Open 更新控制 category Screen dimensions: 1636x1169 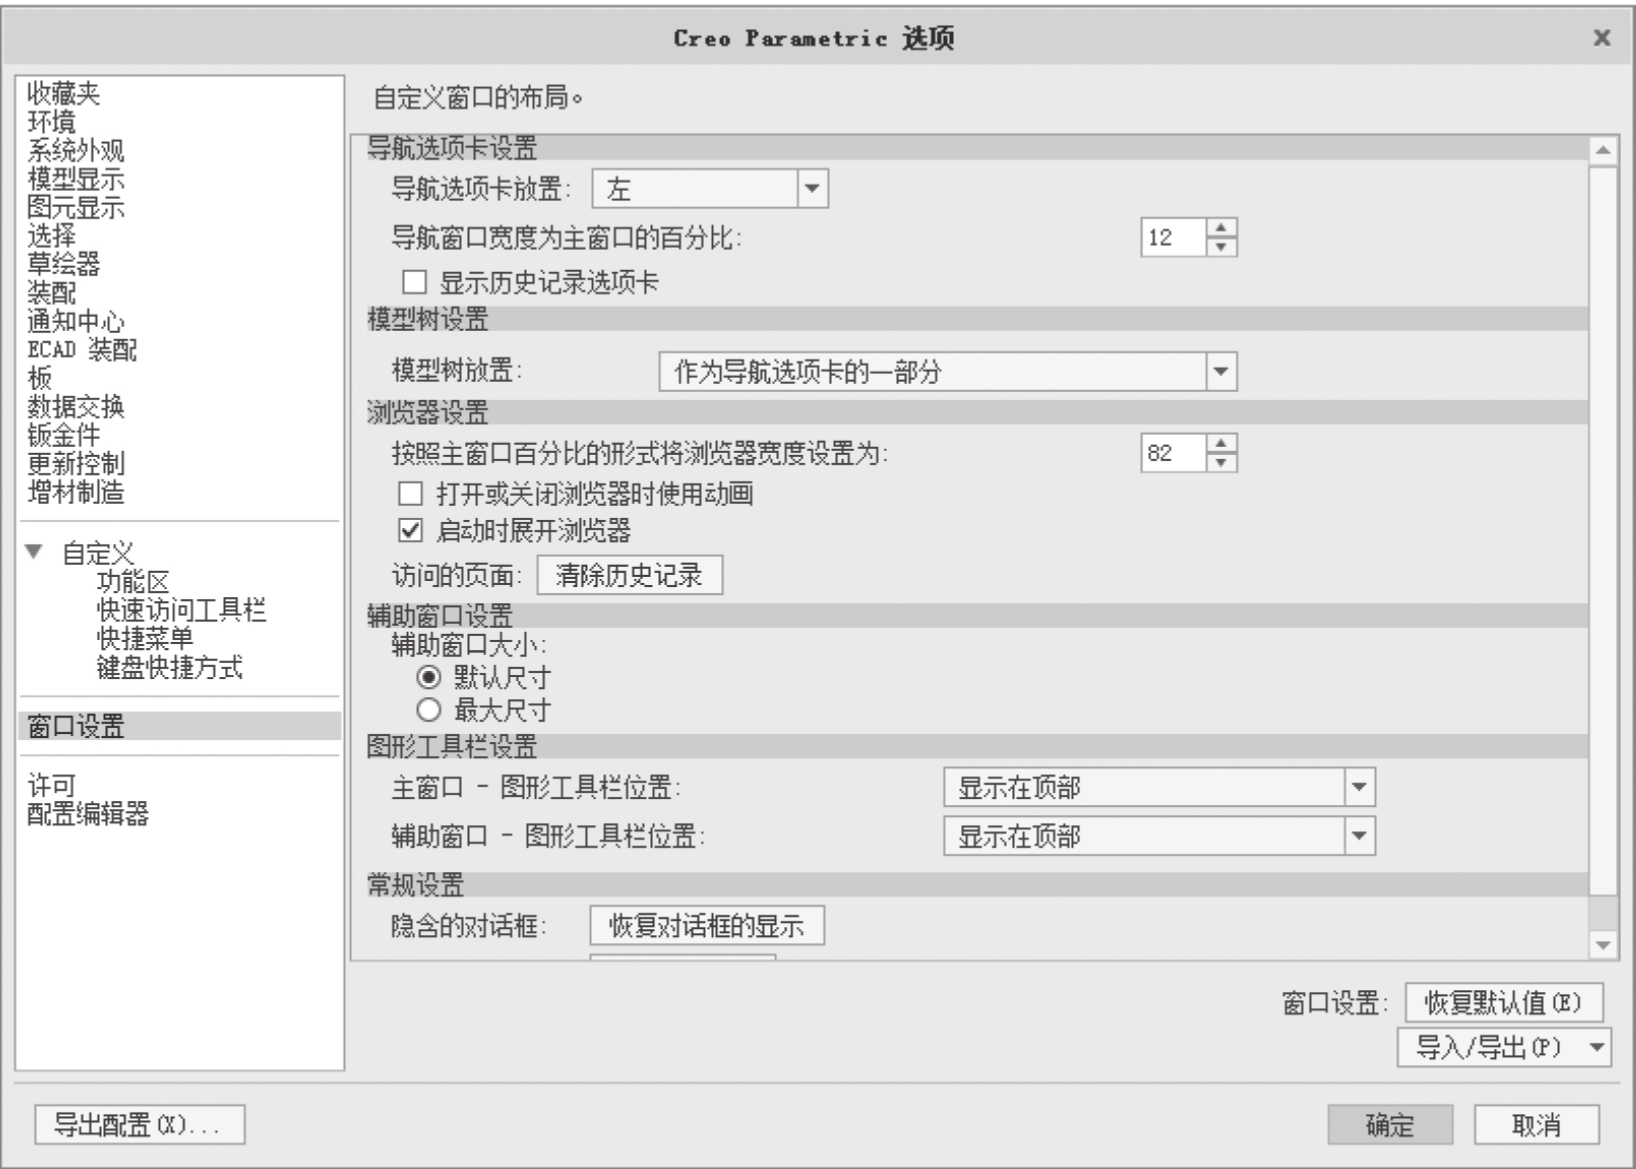point(75,463)
